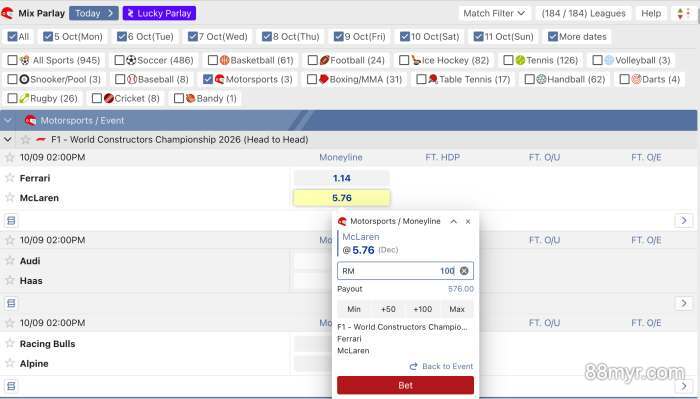The image size is (700, 399).
Task: Close the Motorsports Moneyline bet slip
Action: tap(468, 221)
